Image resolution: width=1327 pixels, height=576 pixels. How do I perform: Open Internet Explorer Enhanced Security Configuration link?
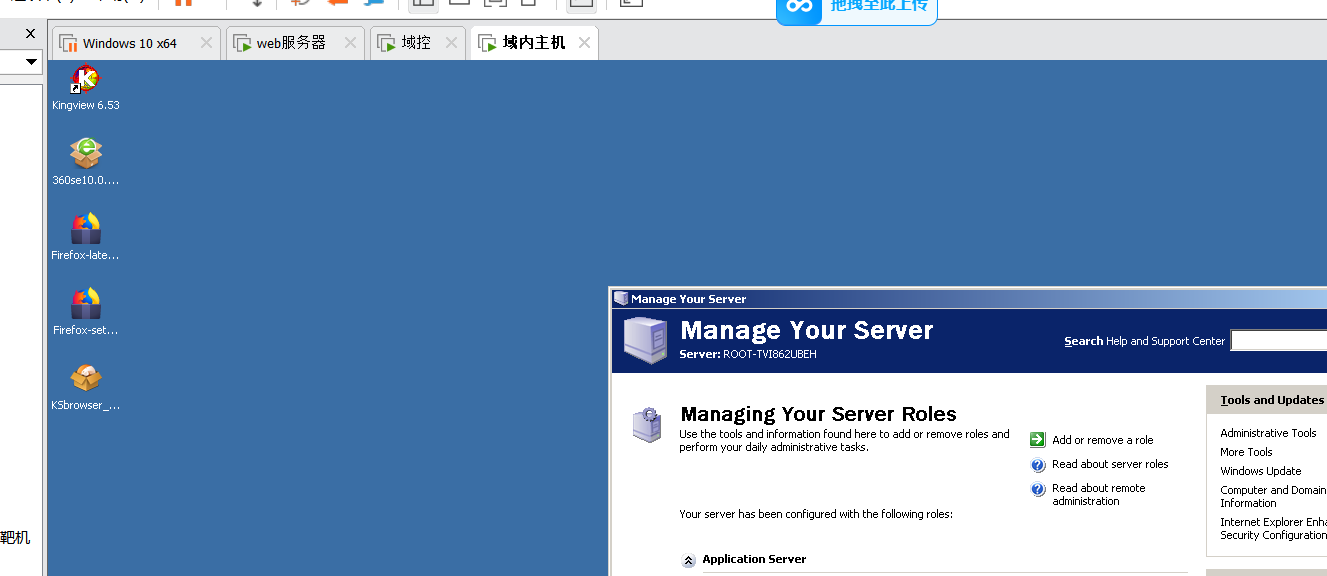click(x=1273, y=529)
